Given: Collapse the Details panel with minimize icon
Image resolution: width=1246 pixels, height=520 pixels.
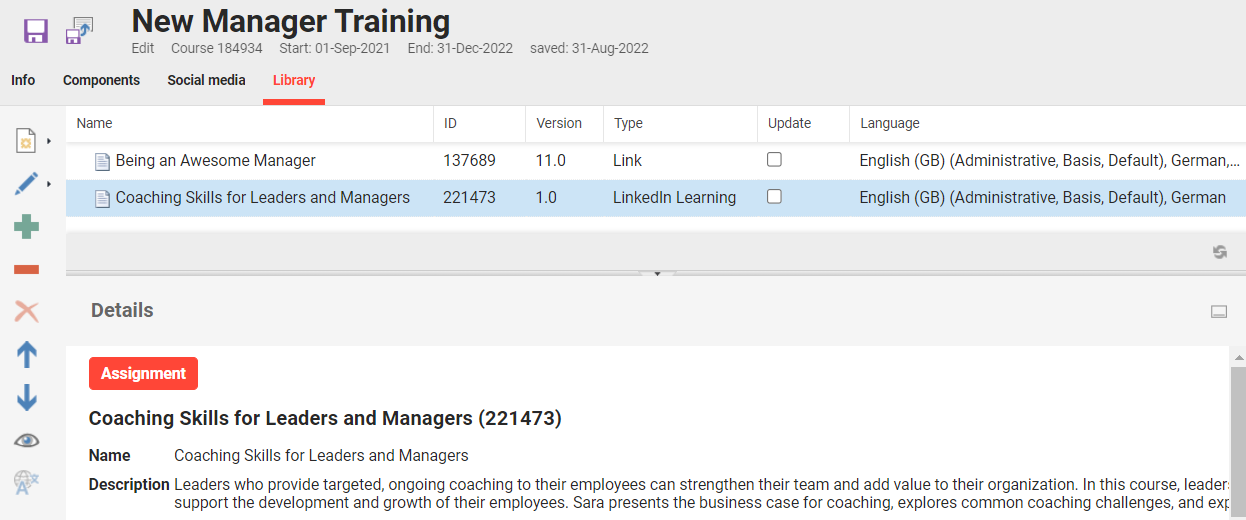Looking at the screenshot, I should [1219, 312].
